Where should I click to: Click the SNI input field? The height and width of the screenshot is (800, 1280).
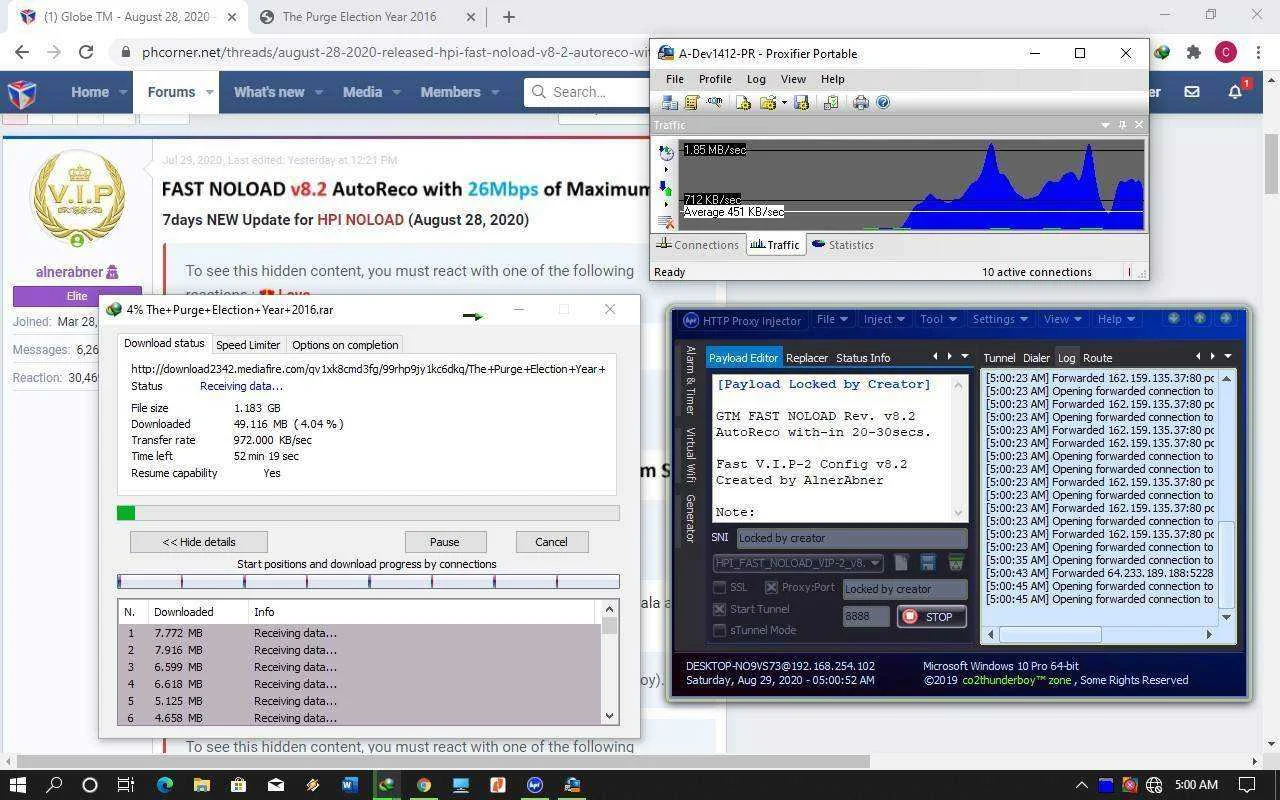pos(852,538)
